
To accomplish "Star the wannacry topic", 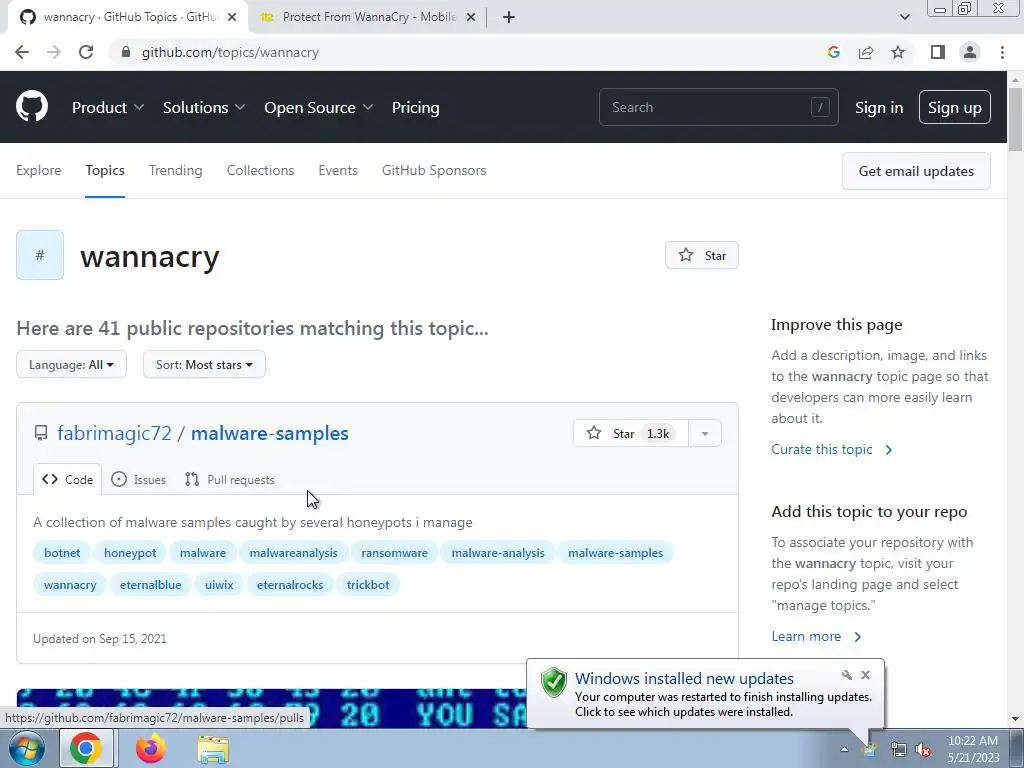I will [702, 255].
